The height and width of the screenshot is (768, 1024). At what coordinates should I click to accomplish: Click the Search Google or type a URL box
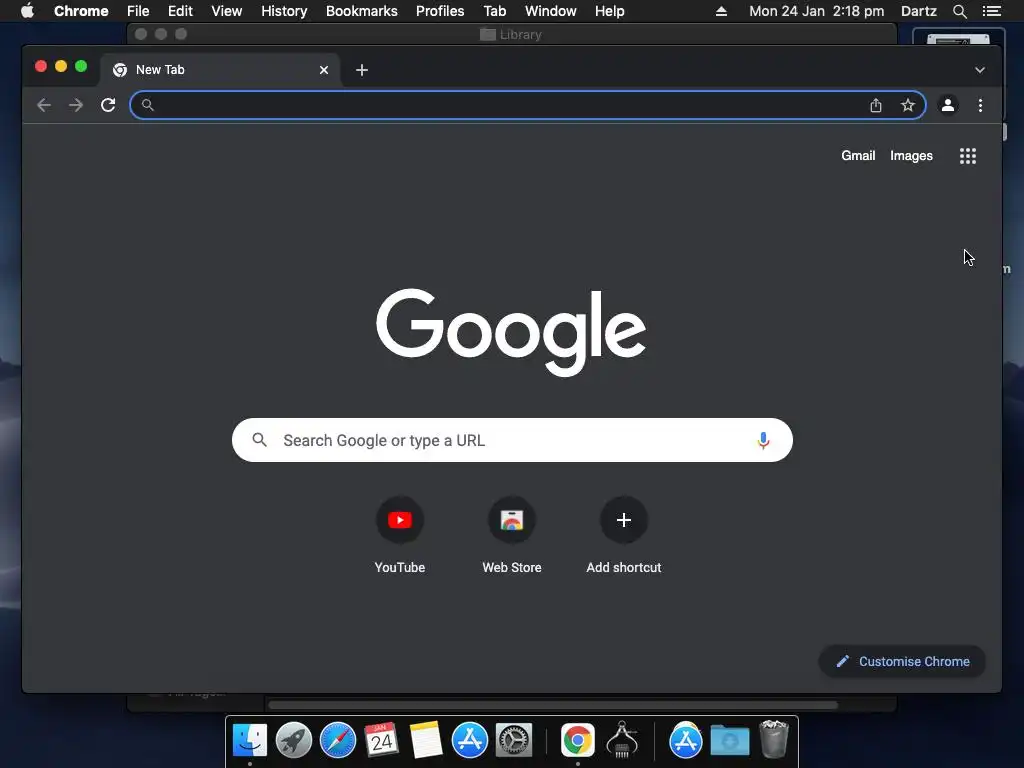pos(512,440)
